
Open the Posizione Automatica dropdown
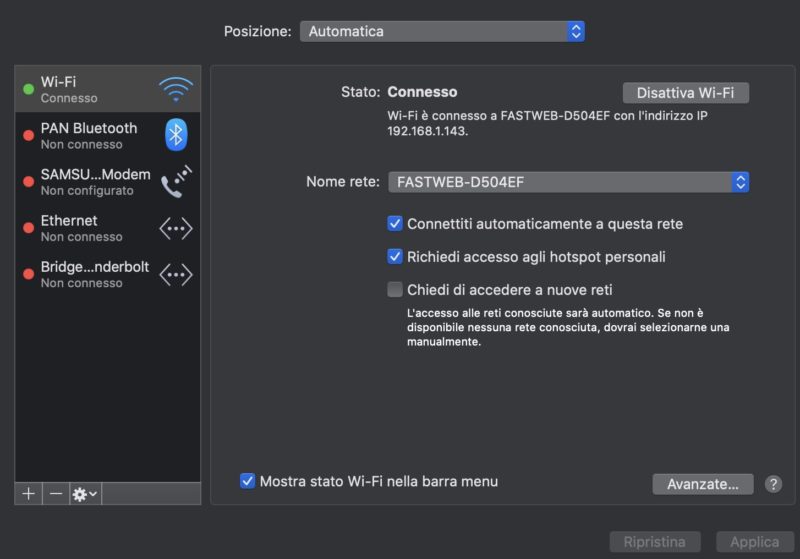pyautogui.click(x=442, y=31)
